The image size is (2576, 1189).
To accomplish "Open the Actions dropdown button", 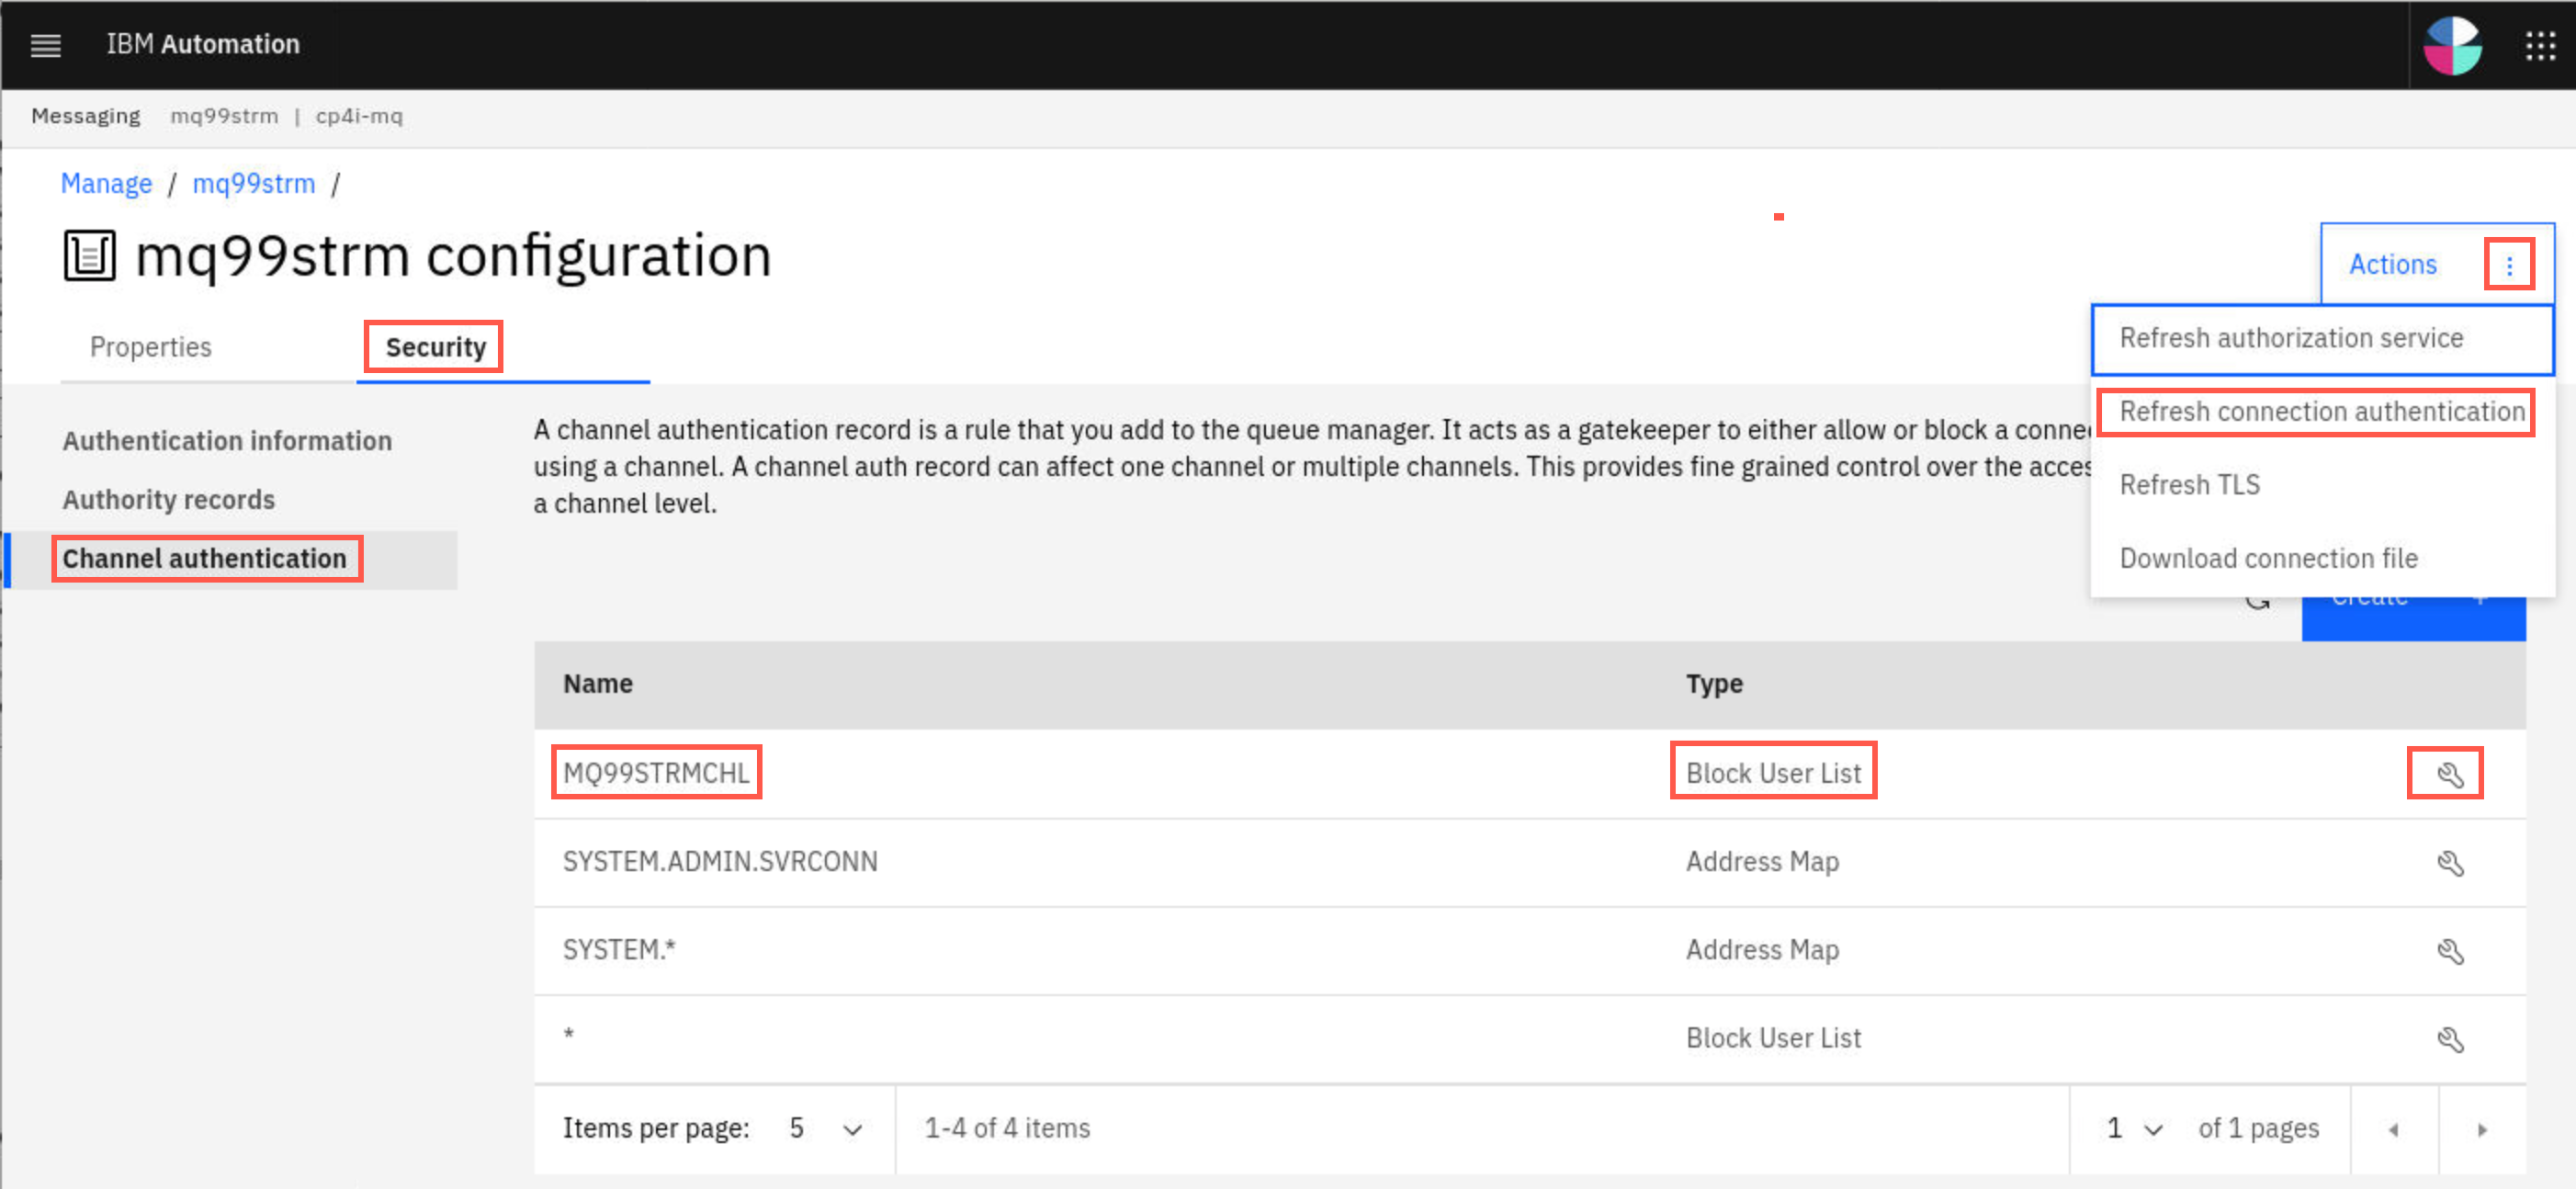I will [x=2392, y=264].
